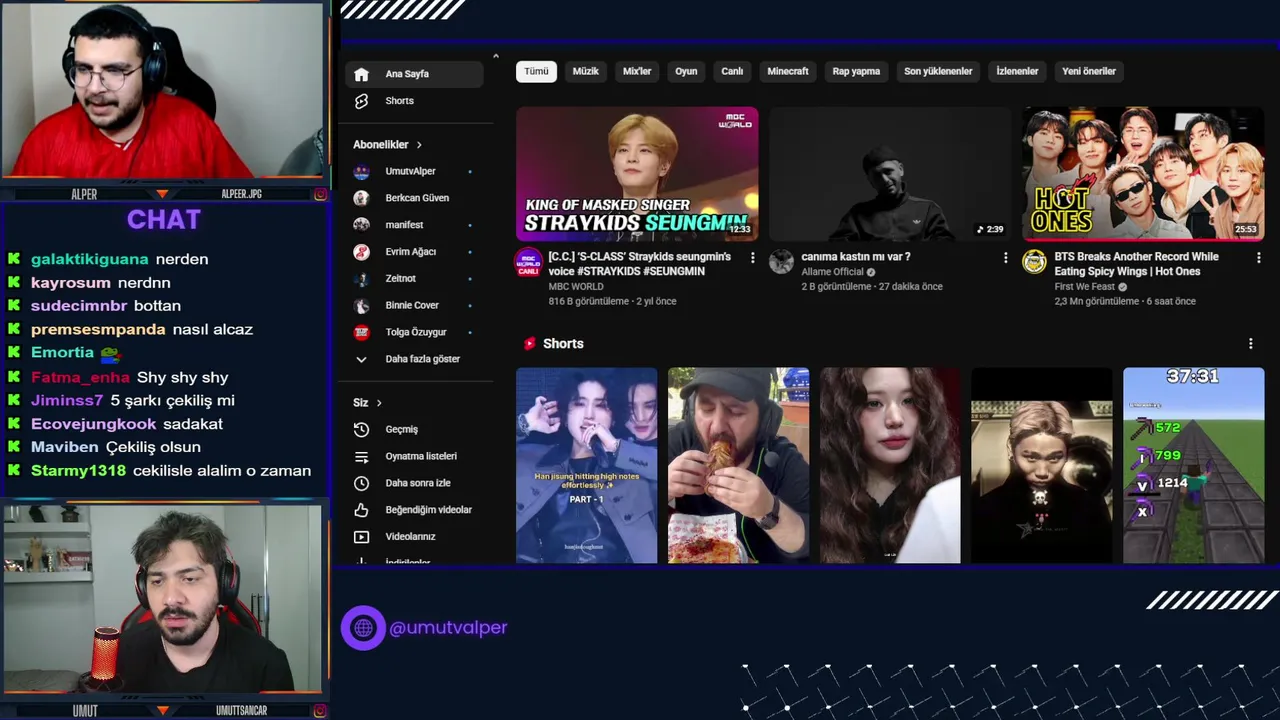Open the Ana Sayfa home icon

click(361, 74)
